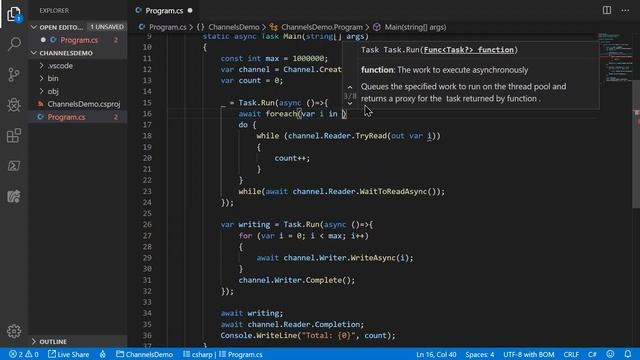Image resolution: width=640 pixels, height=360 pixels.
Task: Open feedback smiley in status bar
Action: pos(610,354)
